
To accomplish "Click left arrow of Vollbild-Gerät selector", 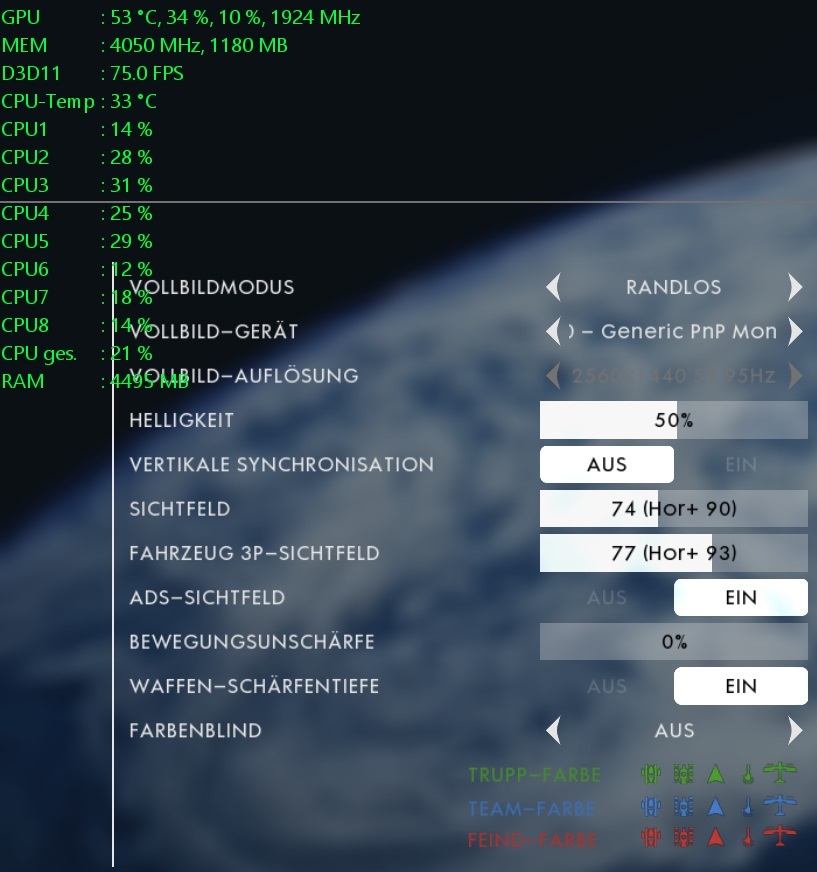I will [x=553, y=331].
